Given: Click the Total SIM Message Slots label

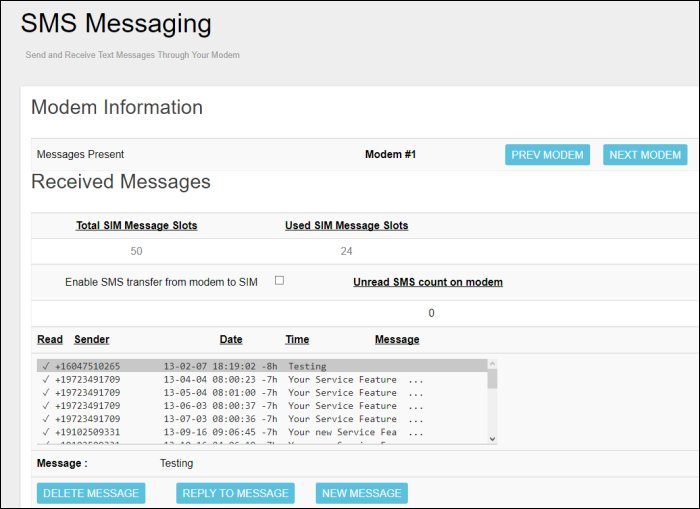Looking at the screenshot, I should click(x=137, y=226).
